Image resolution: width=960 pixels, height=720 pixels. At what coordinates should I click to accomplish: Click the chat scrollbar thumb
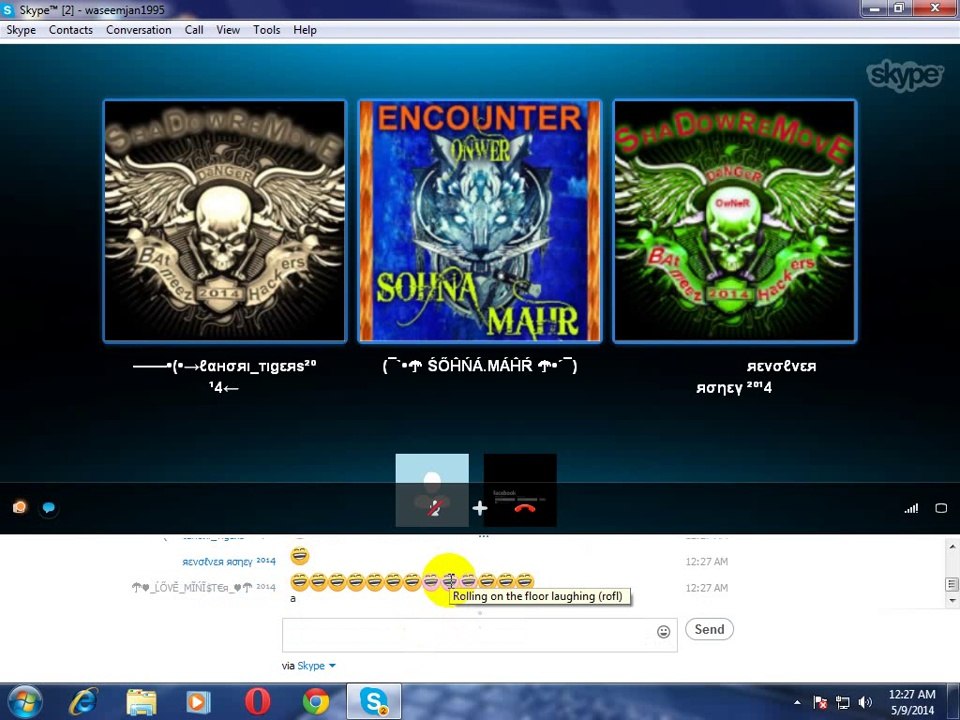(x=952, y=584)
